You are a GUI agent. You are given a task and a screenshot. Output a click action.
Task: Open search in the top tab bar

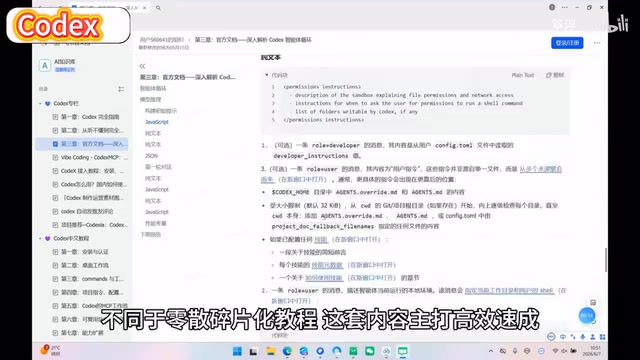tap(158, 8)
